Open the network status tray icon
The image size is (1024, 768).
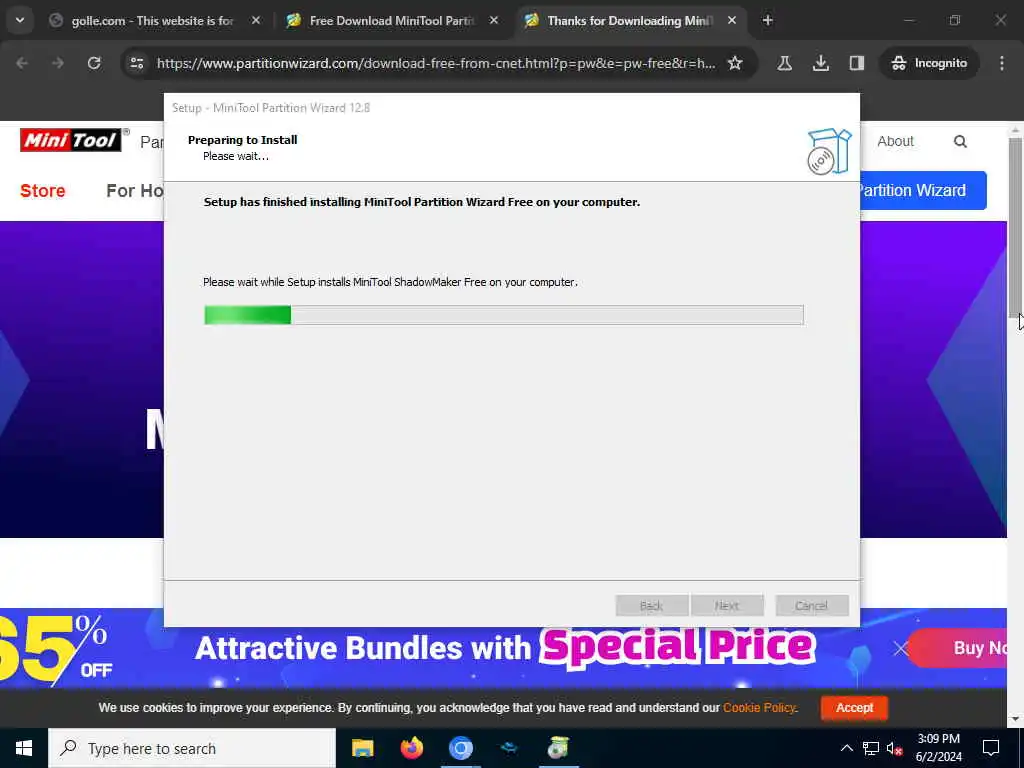(871, 748)
